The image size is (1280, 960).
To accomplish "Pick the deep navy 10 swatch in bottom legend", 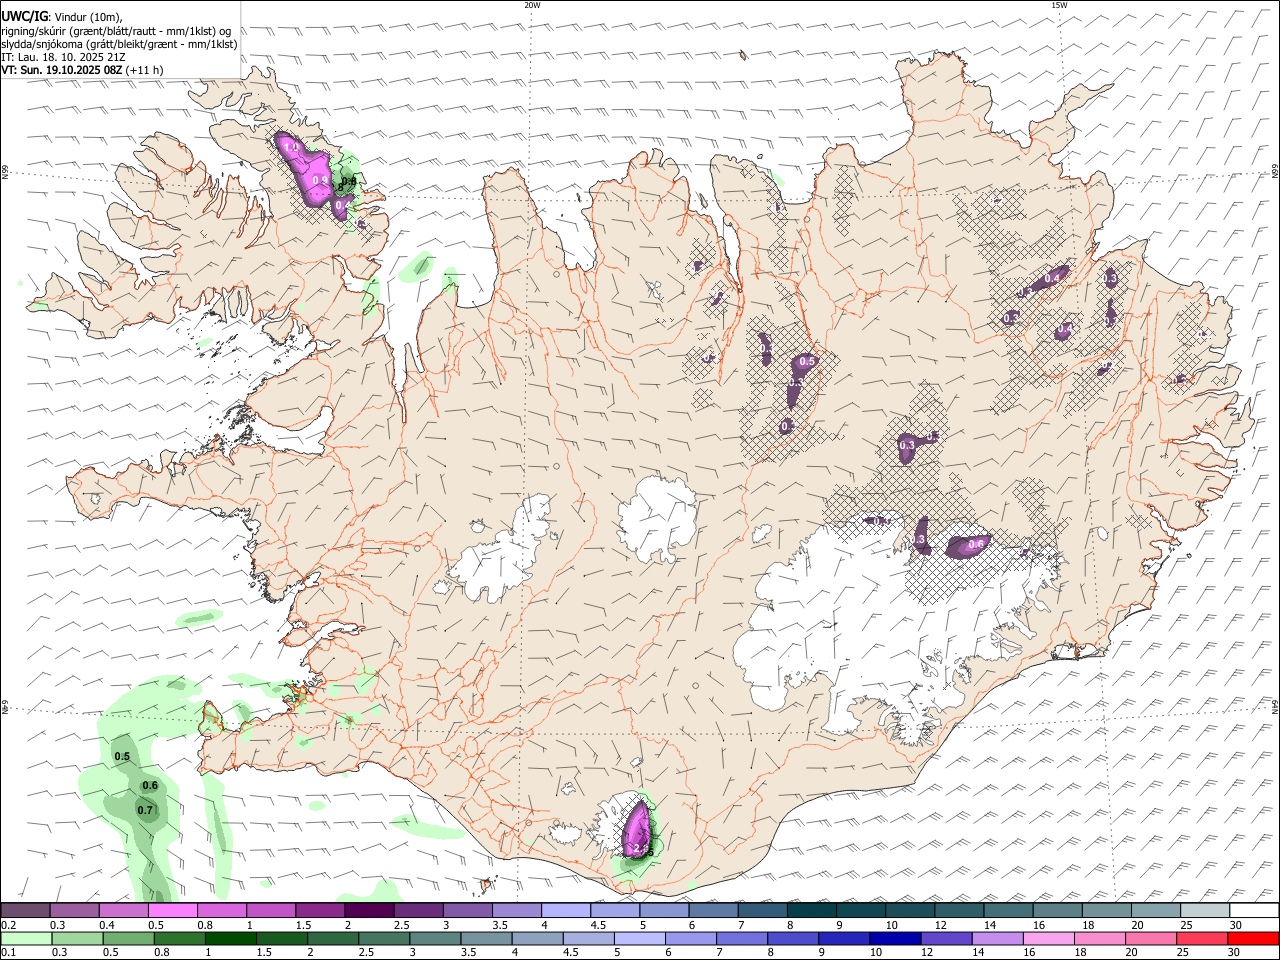I will click(895, 938).
